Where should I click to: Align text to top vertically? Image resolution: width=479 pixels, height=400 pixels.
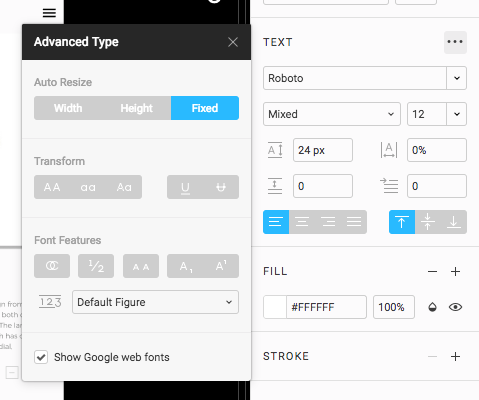pyautogui.click(x=402, y=222)
